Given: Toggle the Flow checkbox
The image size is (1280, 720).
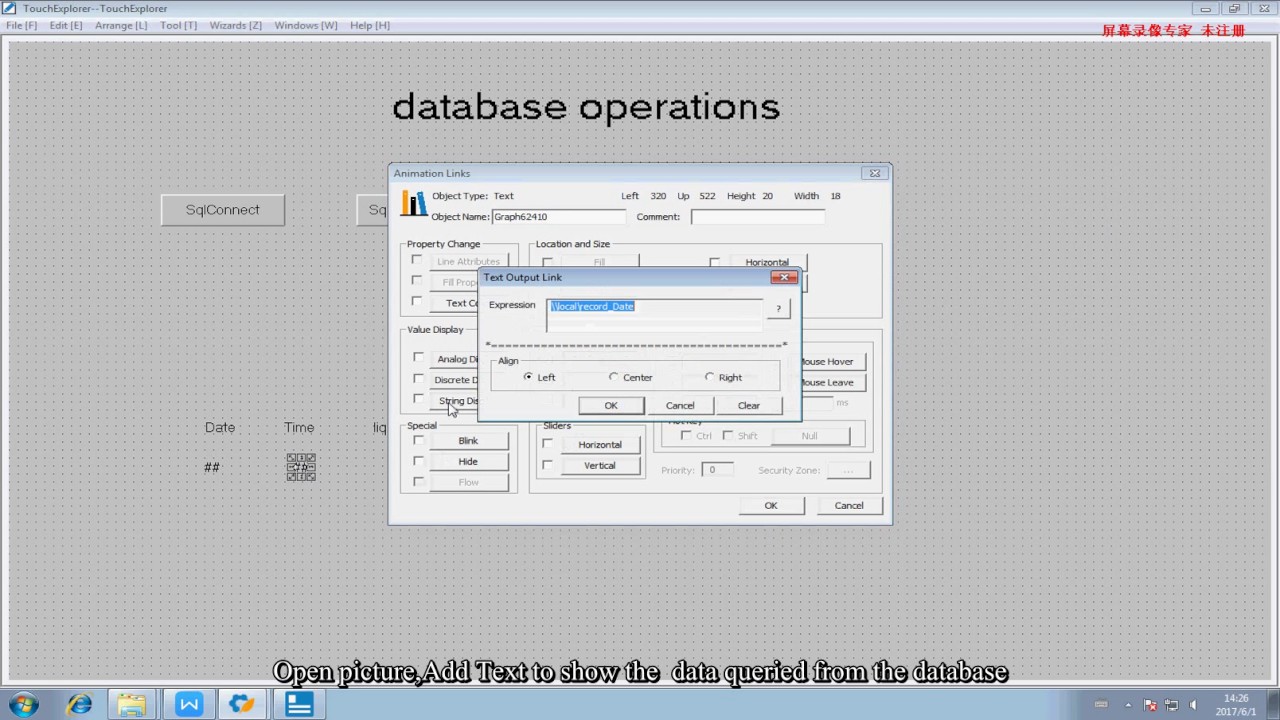Looking at the screenshot, I should pos(418,482).
